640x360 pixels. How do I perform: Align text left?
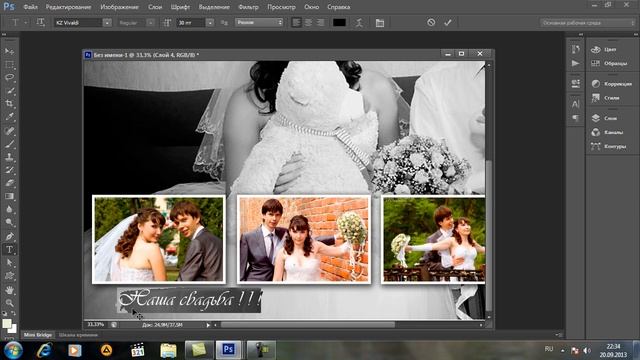(296, 22)
